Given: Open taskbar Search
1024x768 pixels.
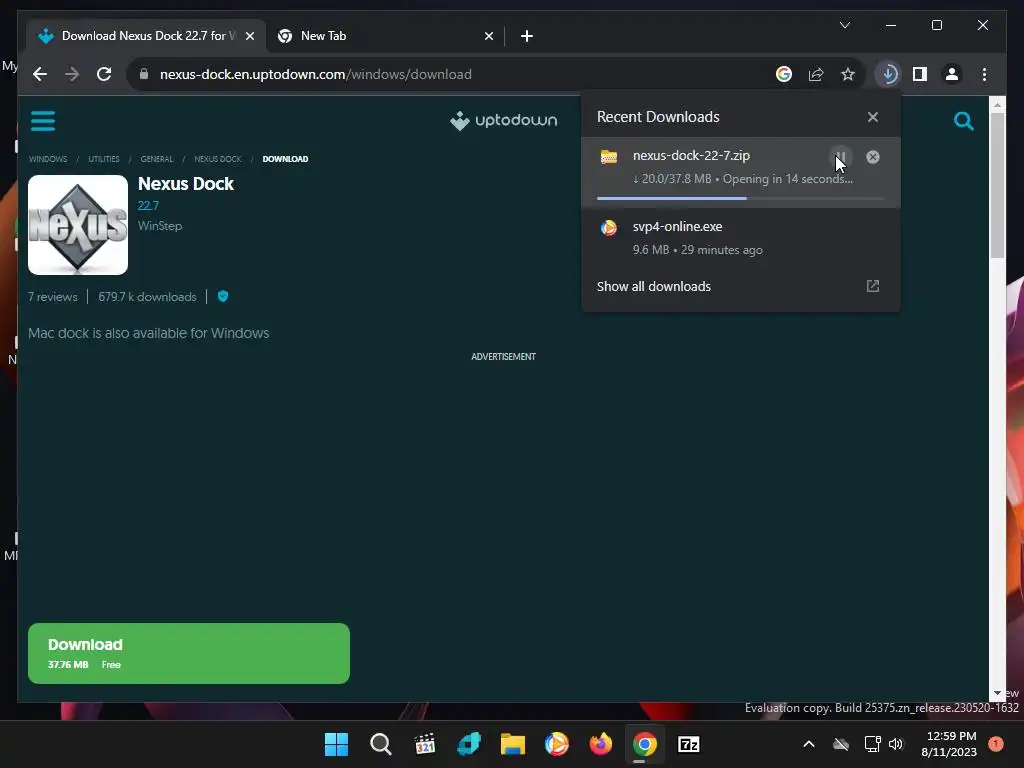Looking at the screenshot, I should [380, 744].
